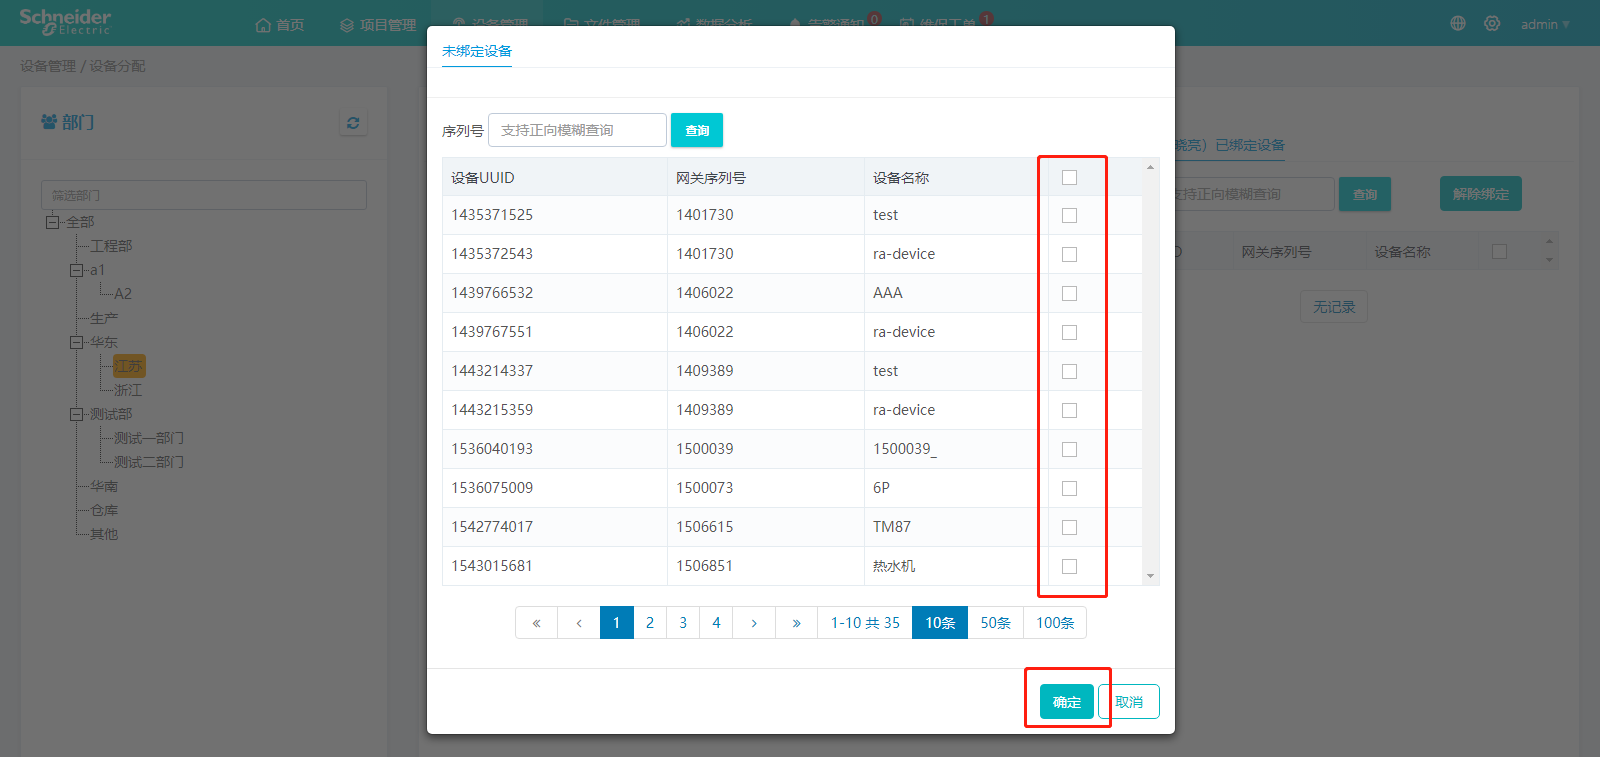
Task: Open the 首页 home icon menu
Action: [x=280, y=25]
